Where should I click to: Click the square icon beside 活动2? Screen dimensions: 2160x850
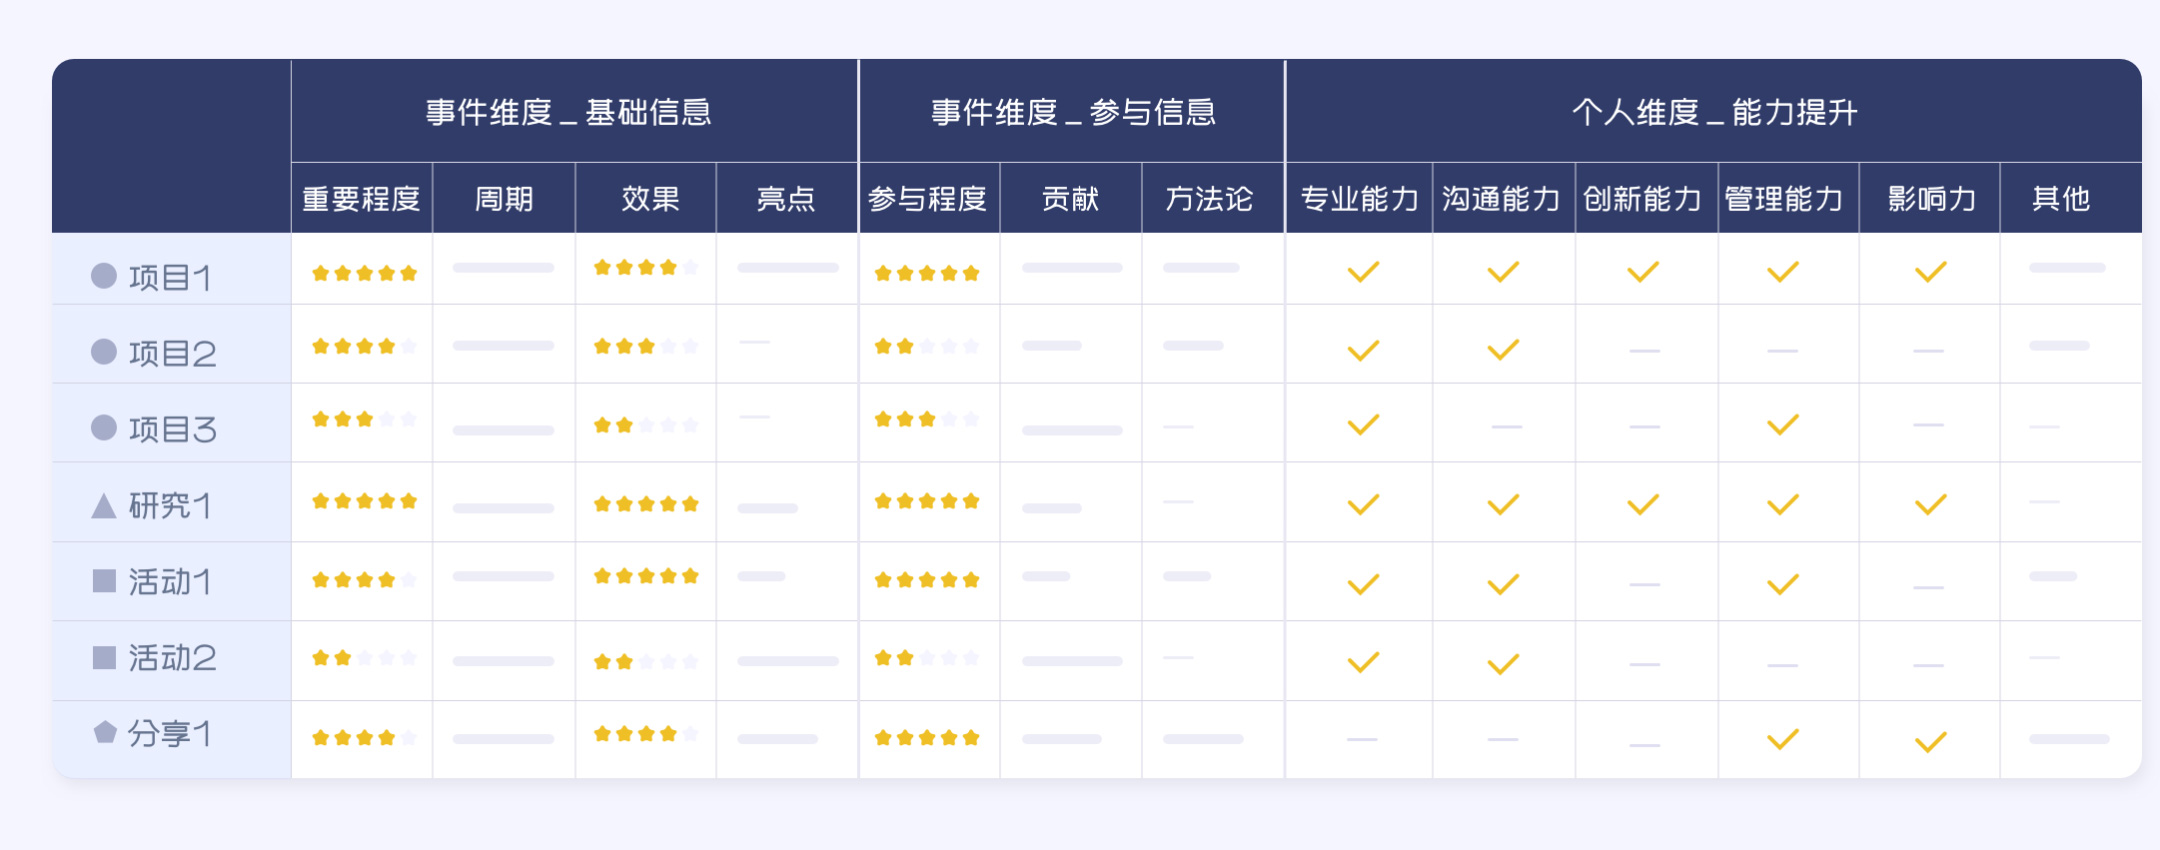(x=104, y=657)
